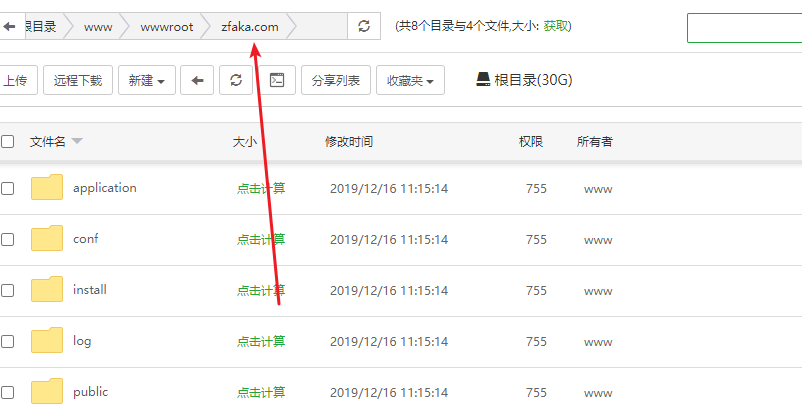Image resolution: width=802 pixels, height=414 pixels.
Task: Open the install folder icon
Action: (x=47, y=290)
